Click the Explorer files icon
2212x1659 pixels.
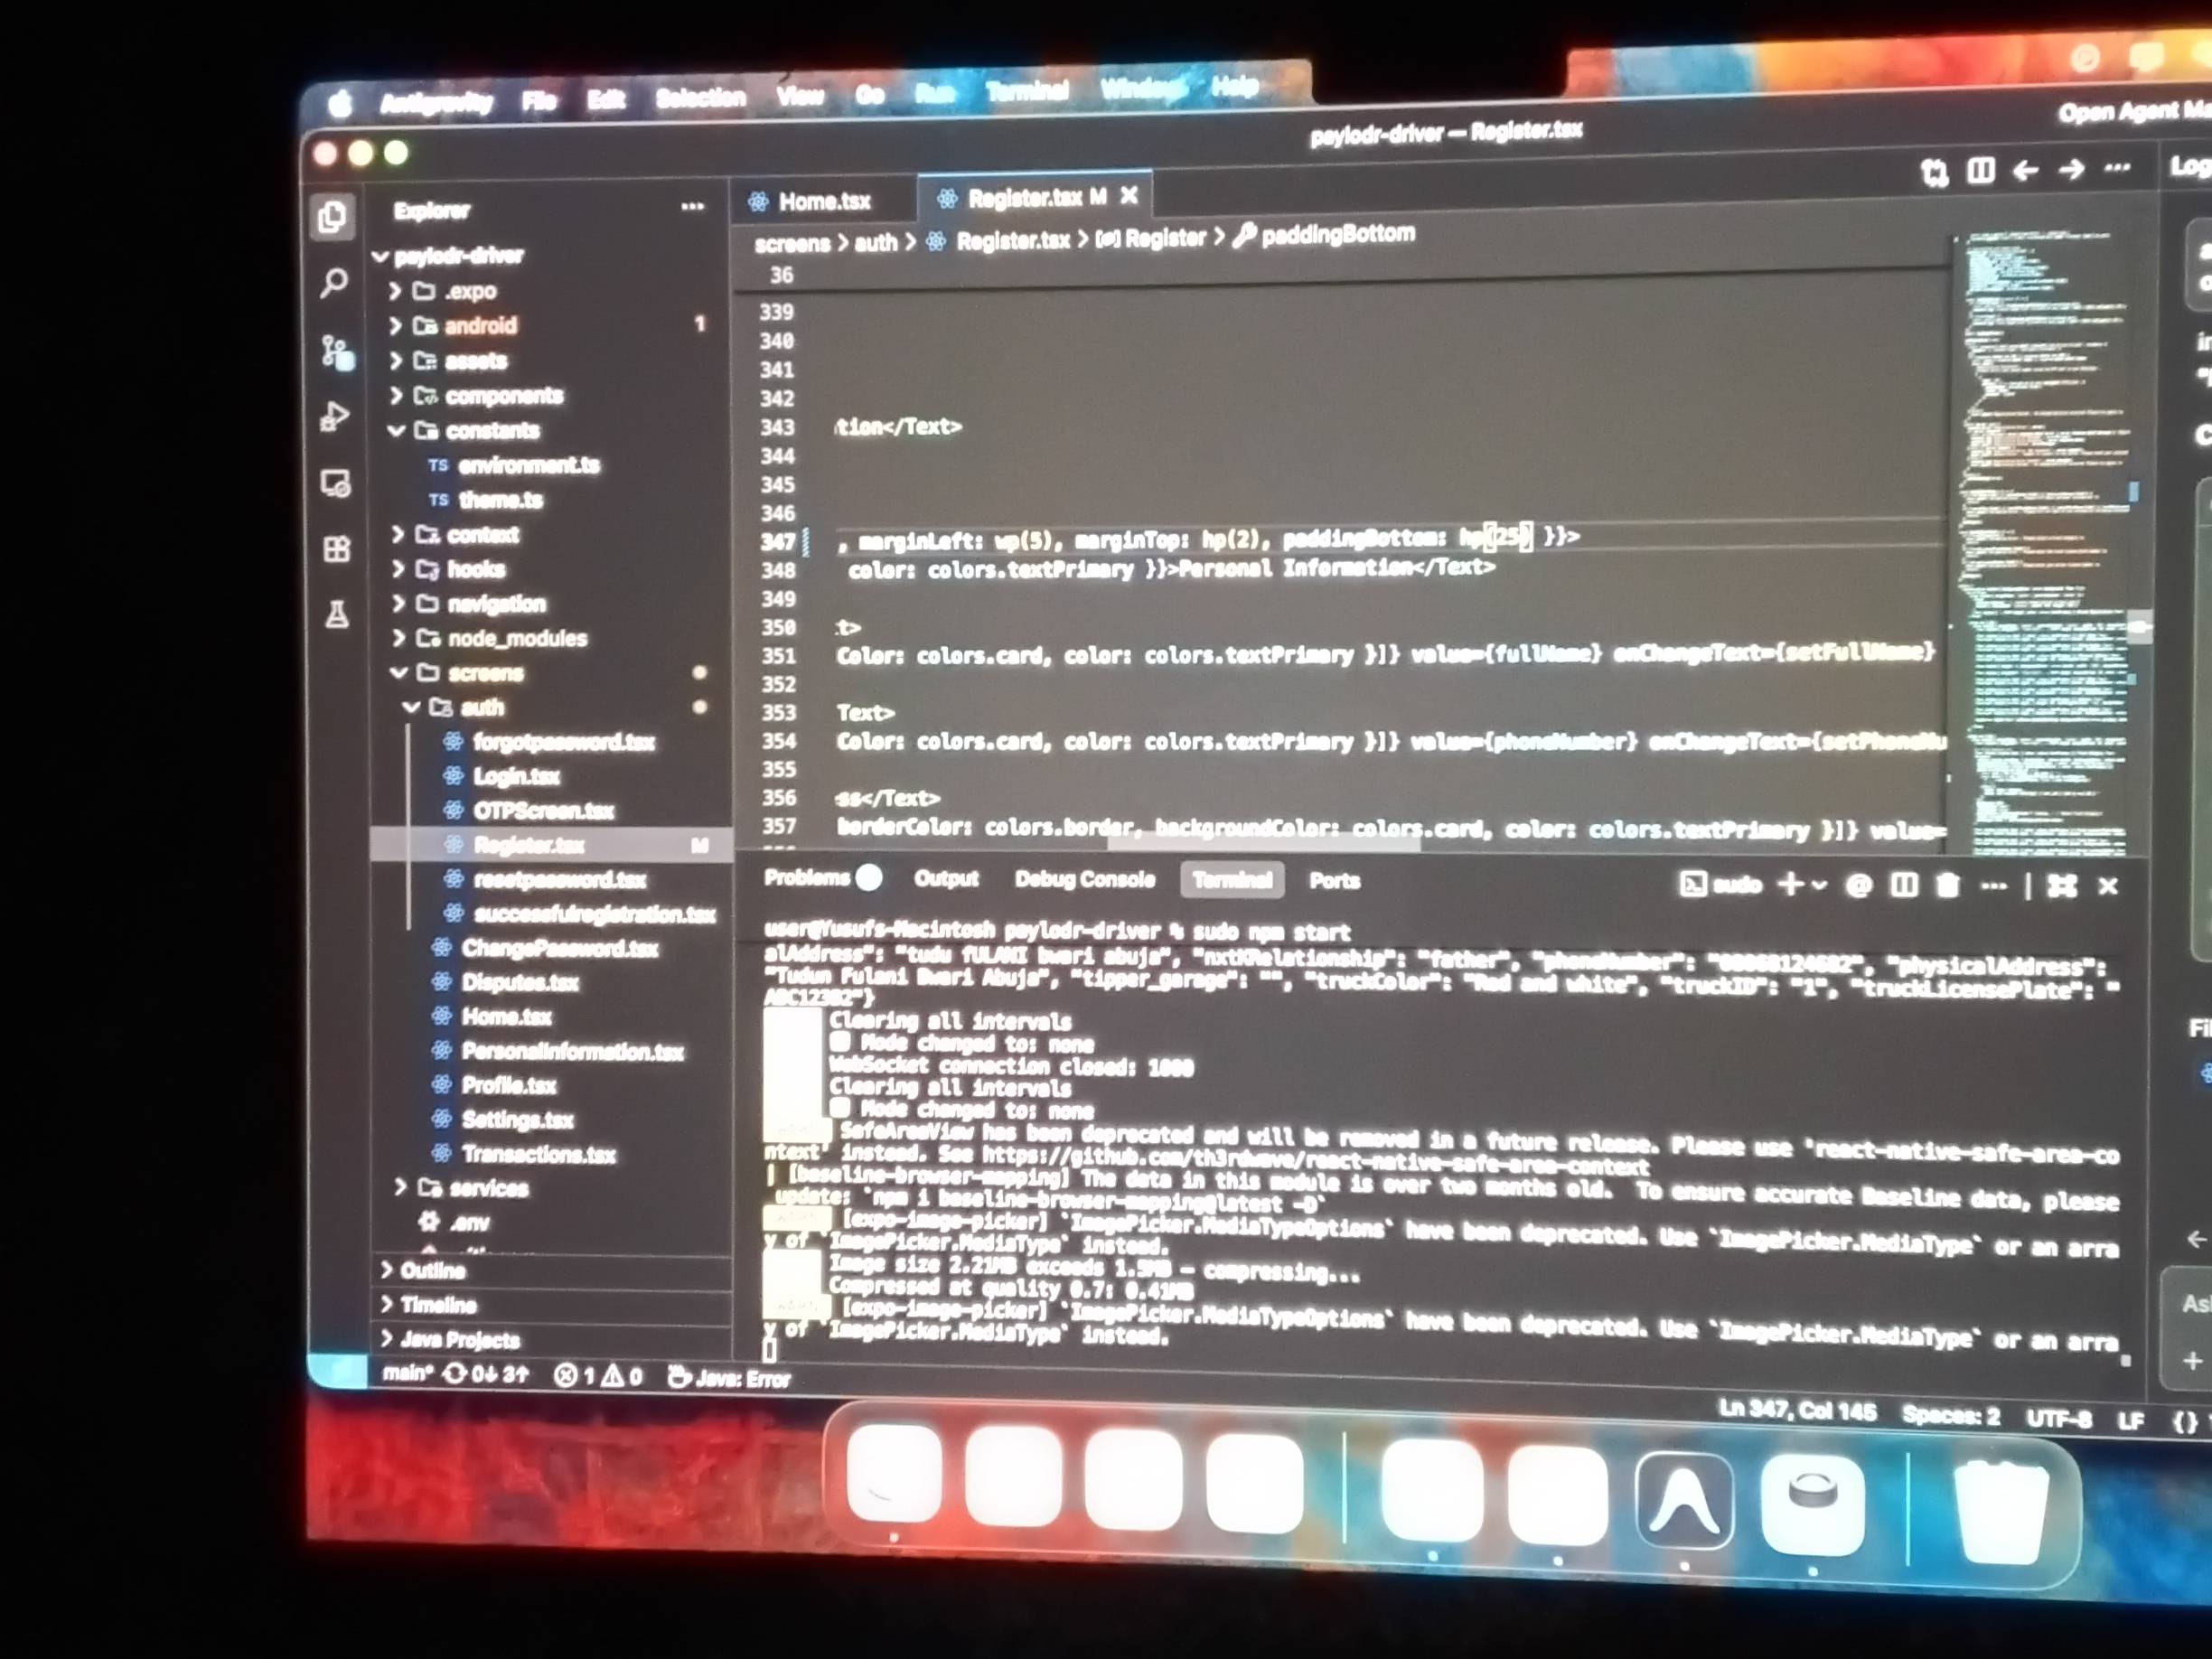332,217
